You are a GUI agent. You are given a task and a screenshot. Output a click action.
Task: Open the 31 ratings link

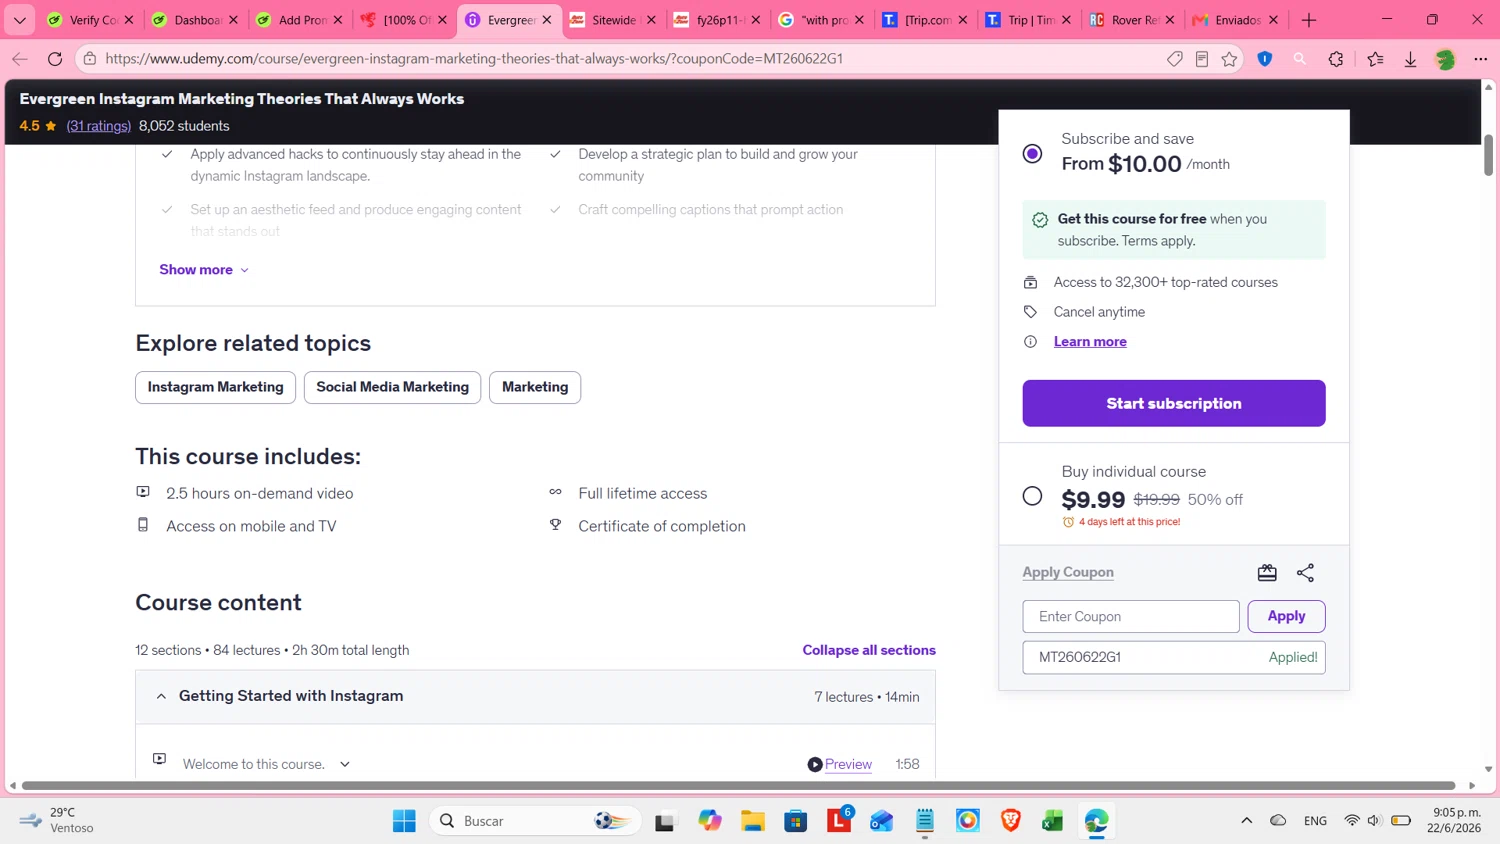click(x=99, y=126)
